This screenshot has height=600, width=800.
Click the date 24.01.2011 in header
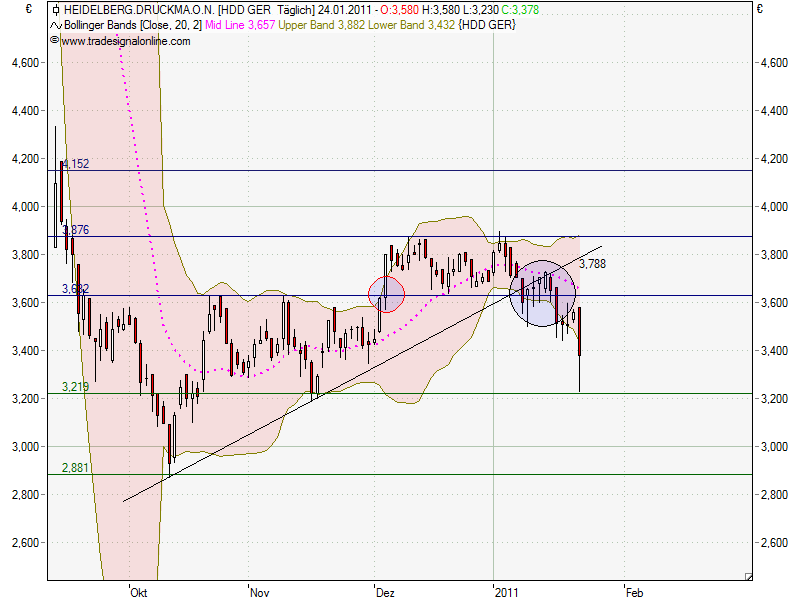click(344, 10)
